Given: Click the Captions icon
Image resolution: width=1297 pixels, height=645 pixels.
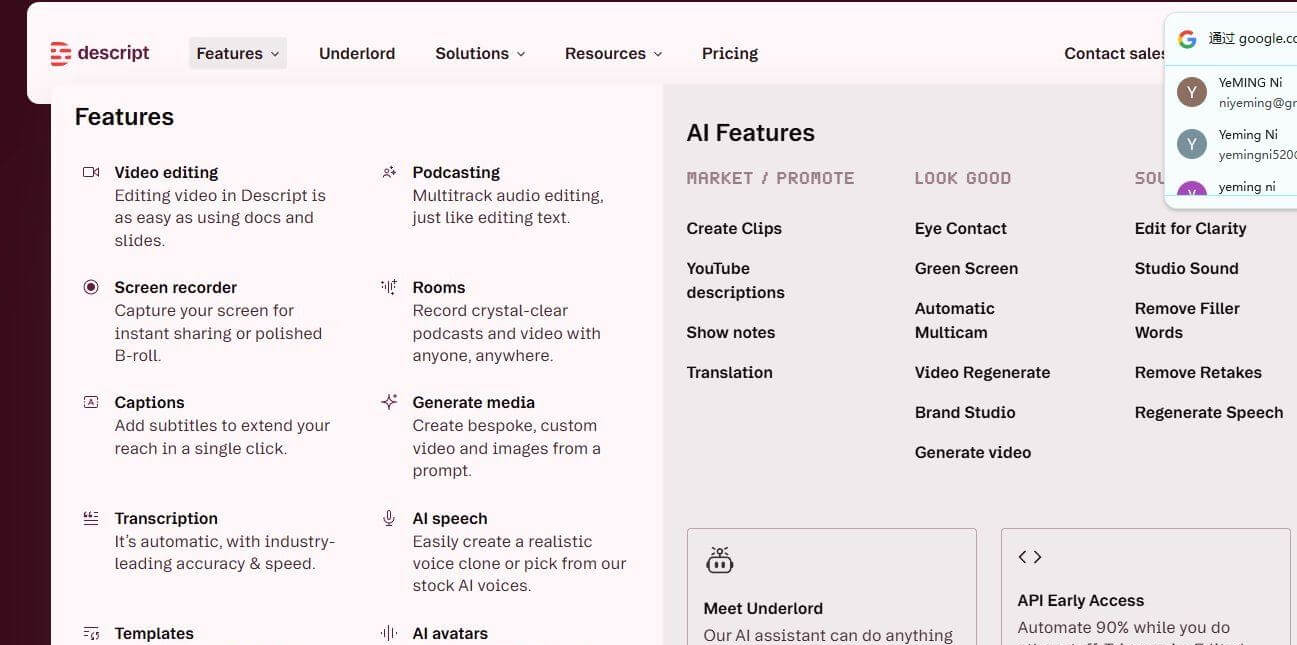Looking at the screenshot, I should point(91,402).
